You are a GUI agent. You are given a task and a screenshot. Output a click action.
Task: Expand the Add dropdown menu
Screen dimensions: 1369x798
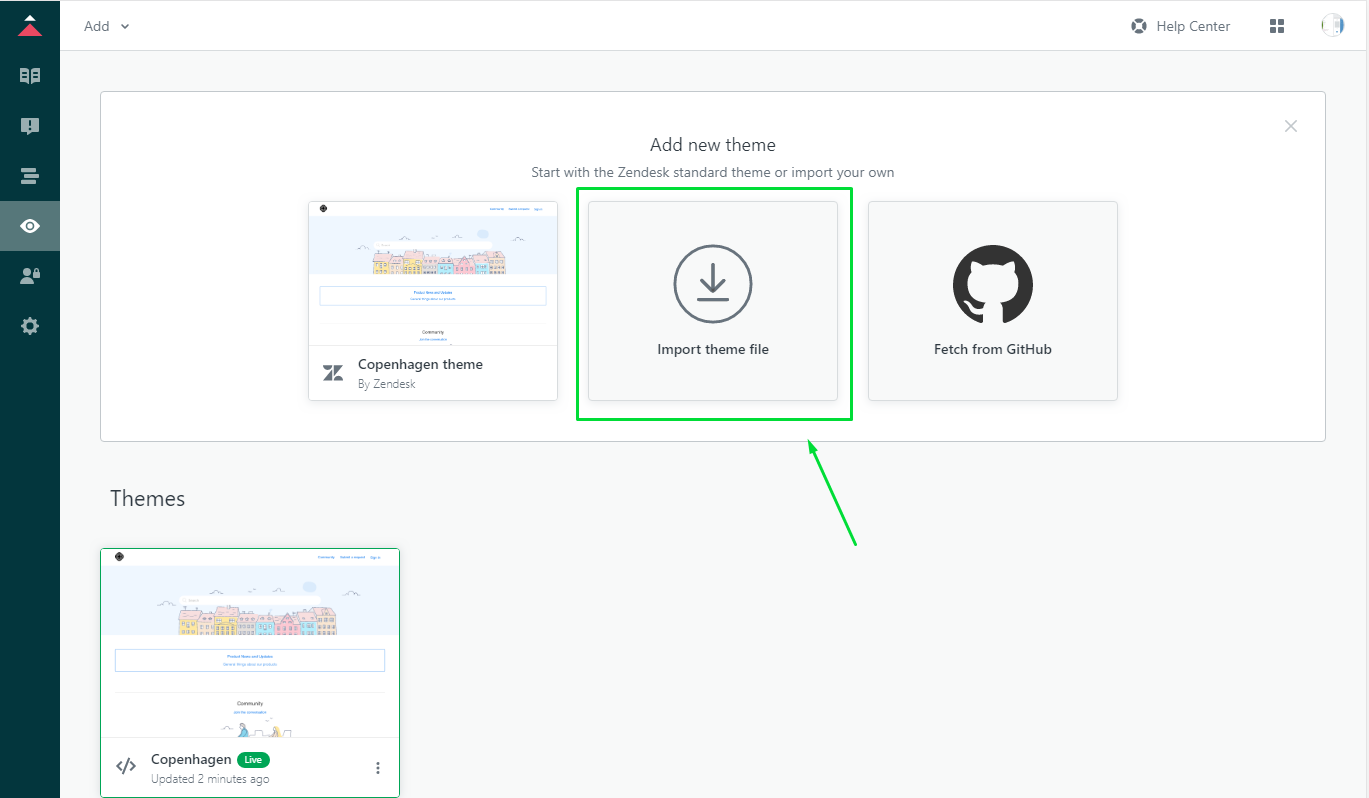point(106,26)
